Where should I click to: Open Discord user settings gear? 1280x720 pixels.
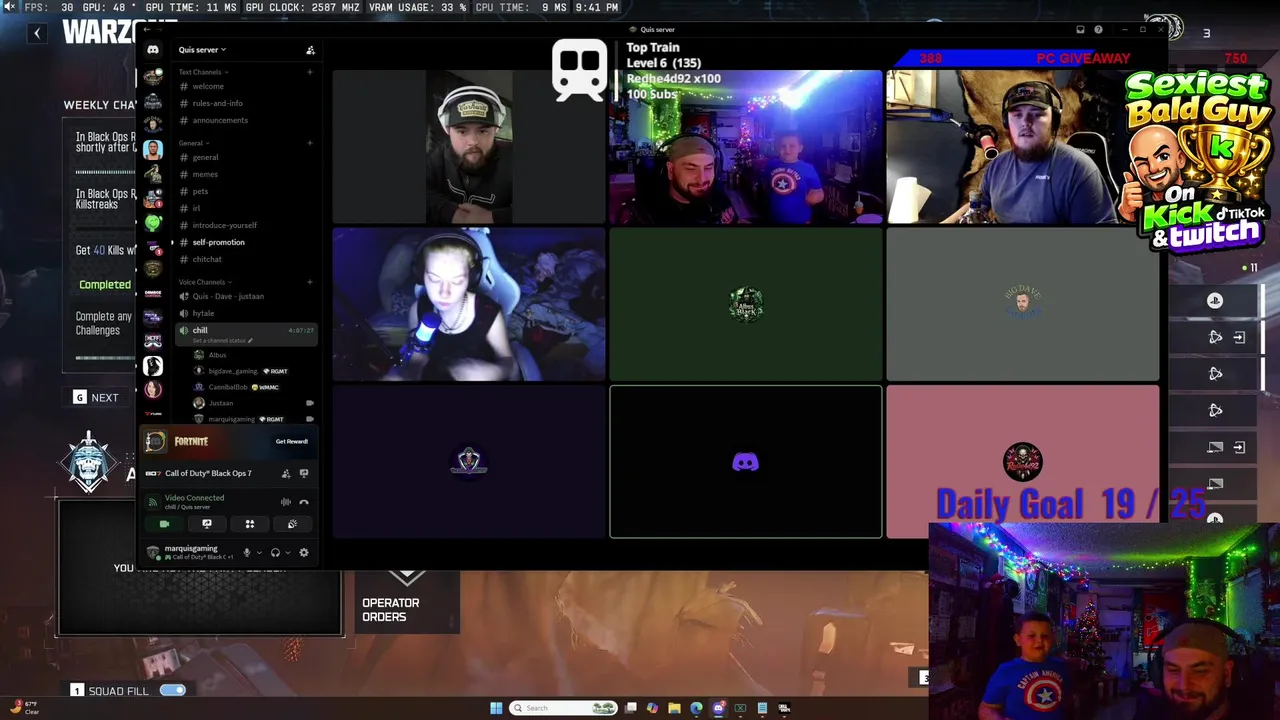point(304,552)
